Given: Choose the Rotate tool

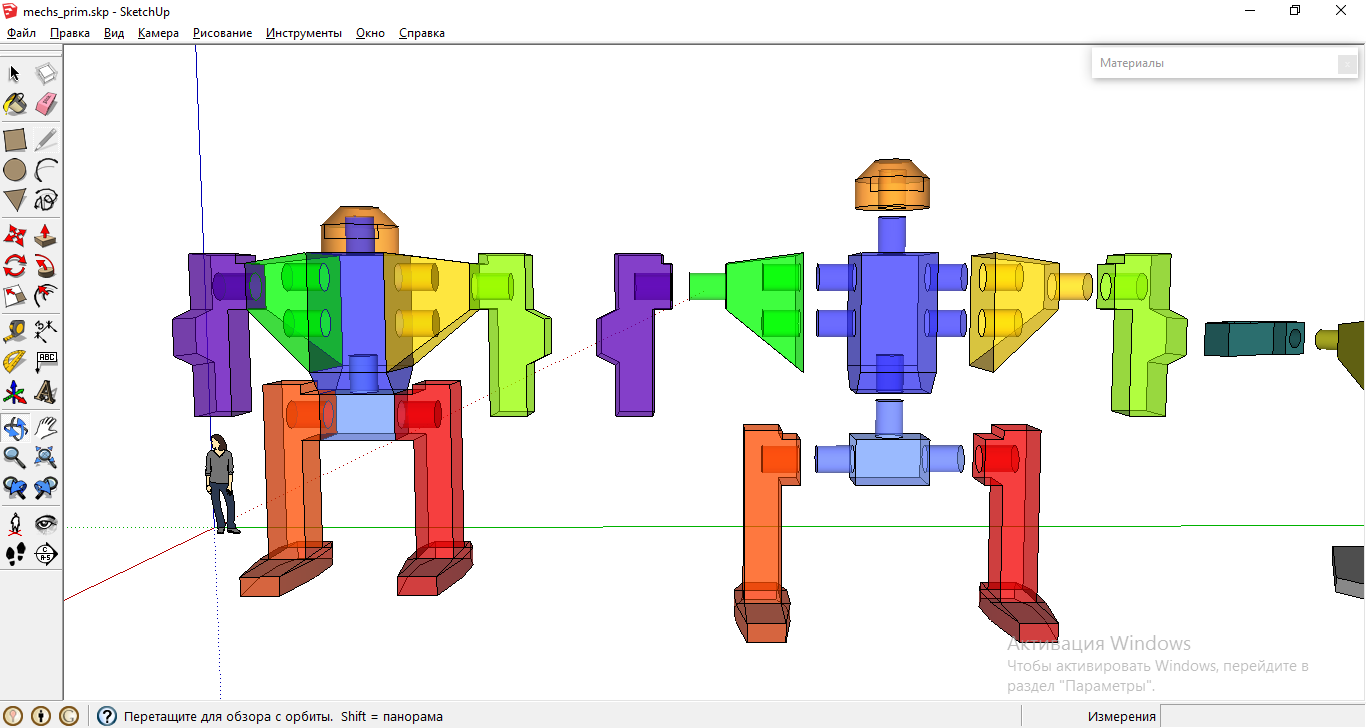Looking at the screenshot, I should click(x=15, y=266).
